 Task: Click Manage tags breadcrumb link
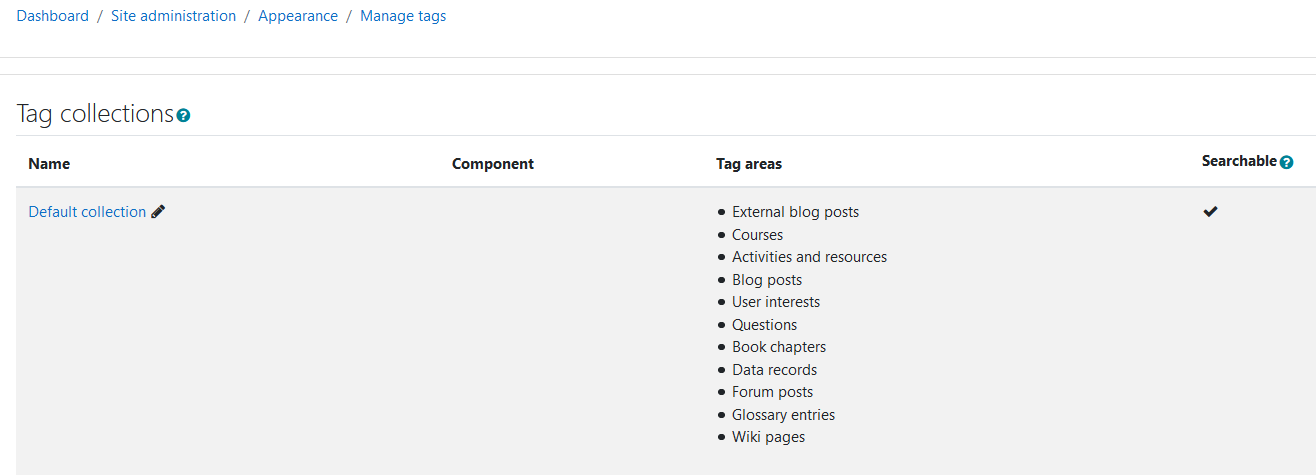click(x=403, y=16)
